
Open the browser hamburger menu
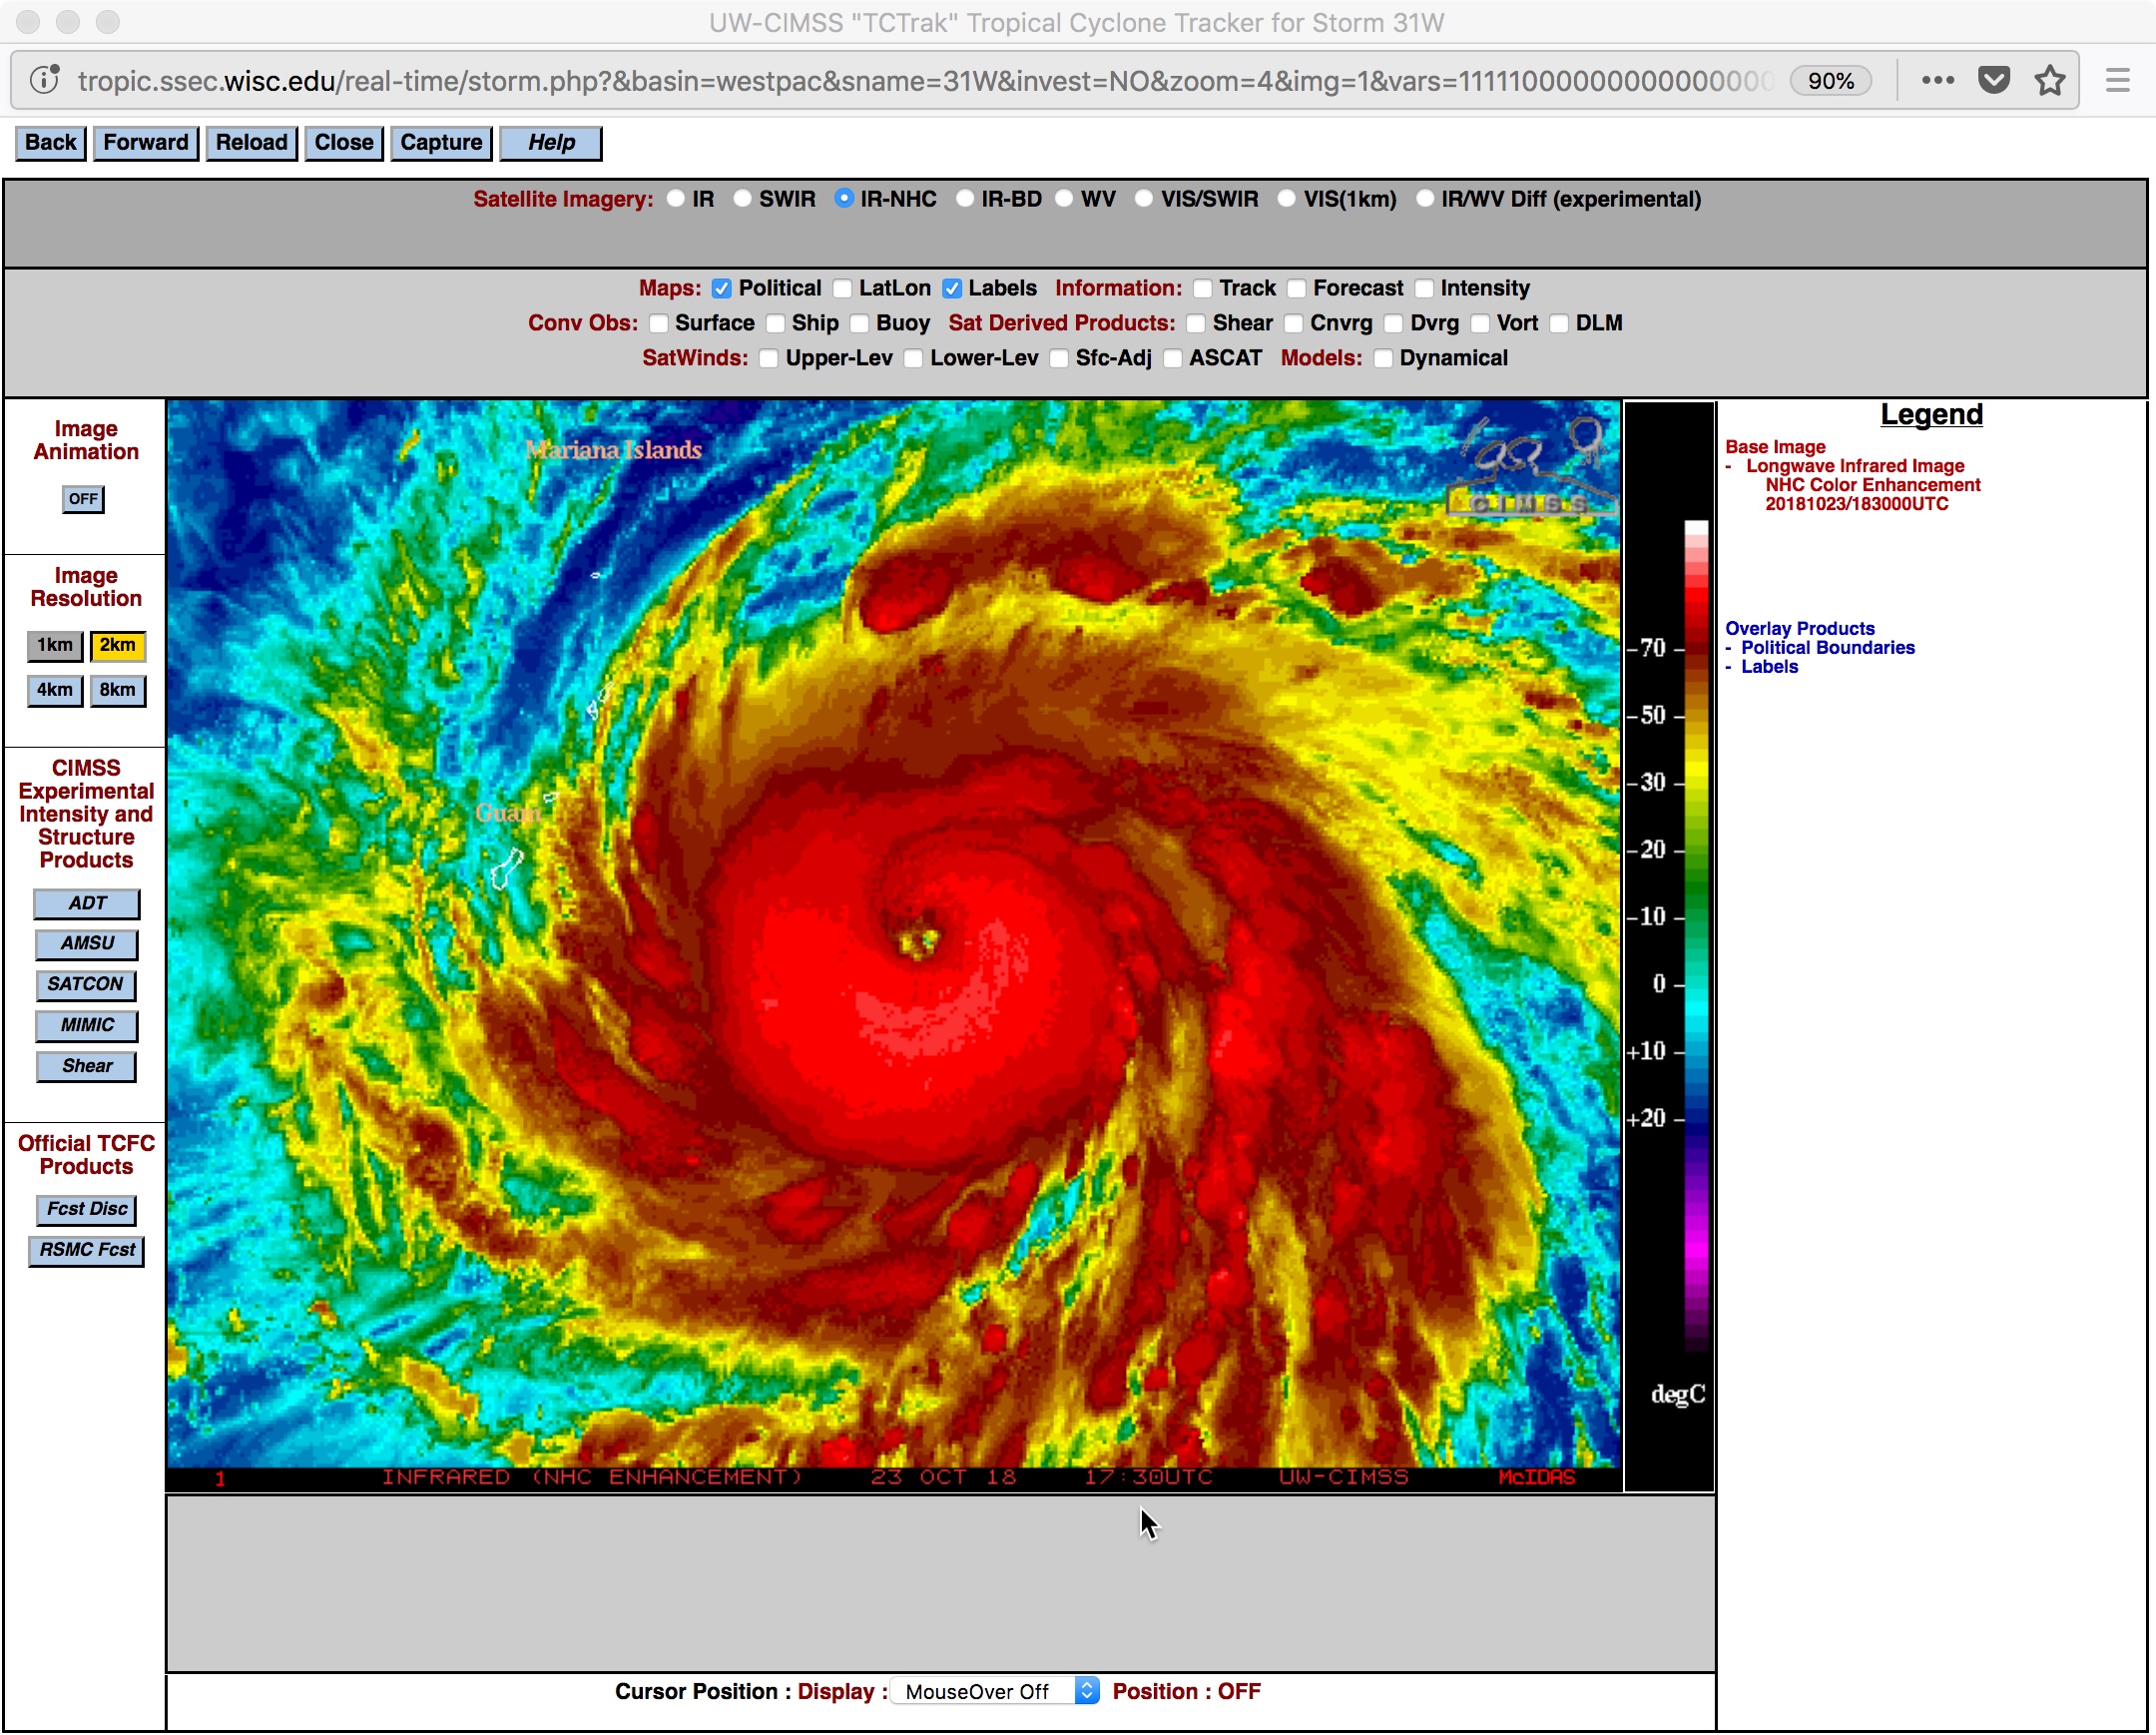click(x=2118, y=80)
